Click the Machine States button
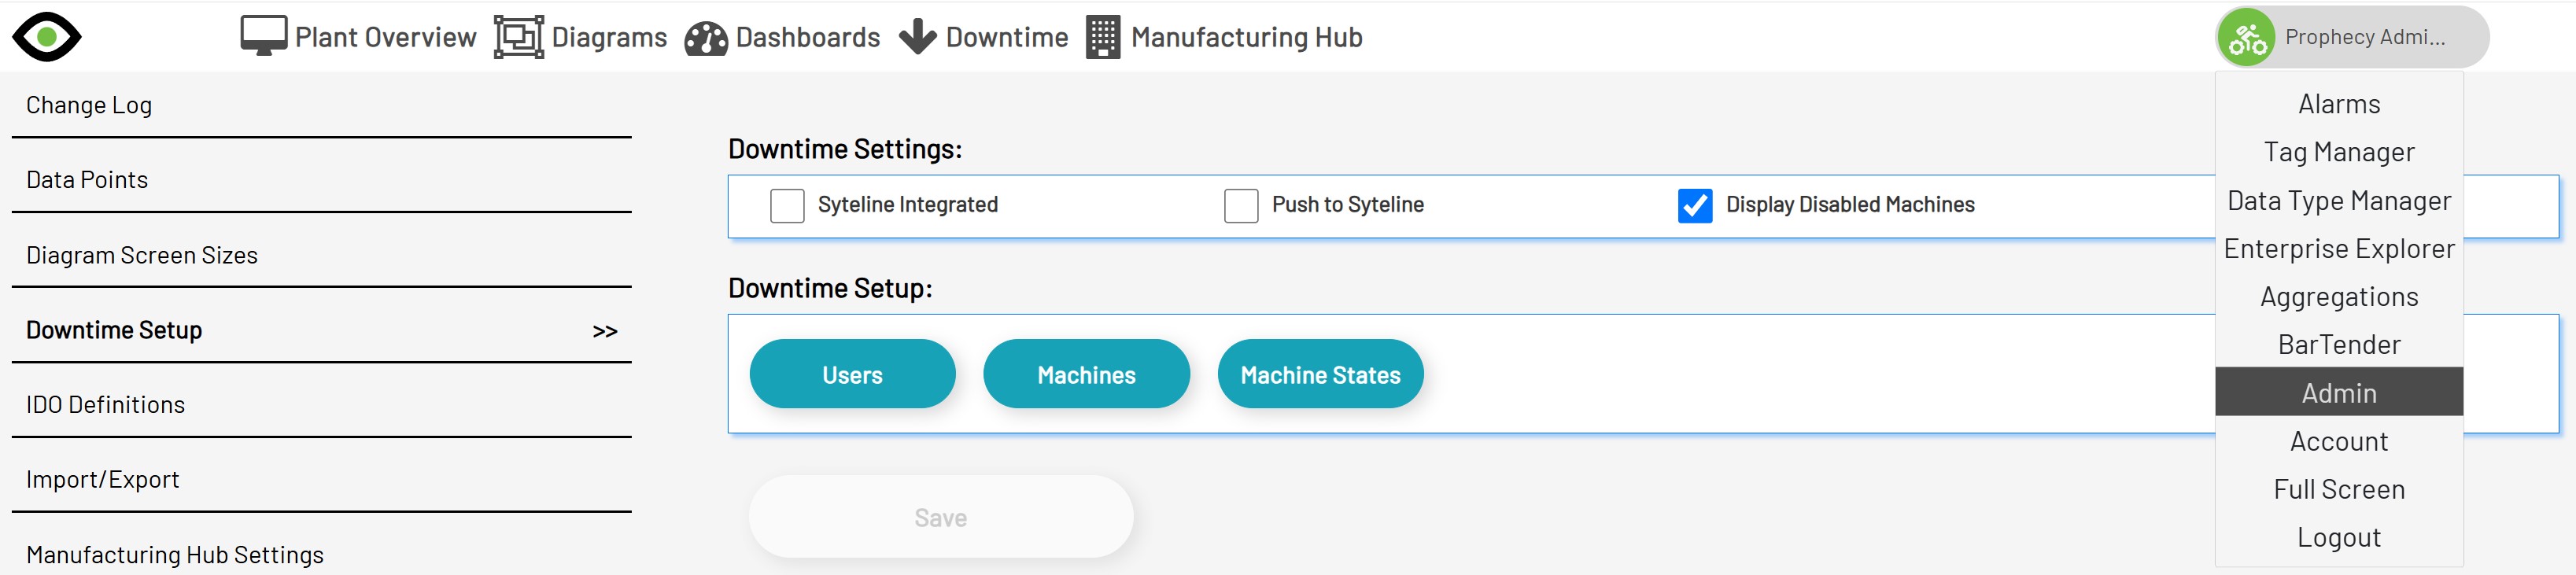This screenshot has height=575, width=2576. (1320, 375)
